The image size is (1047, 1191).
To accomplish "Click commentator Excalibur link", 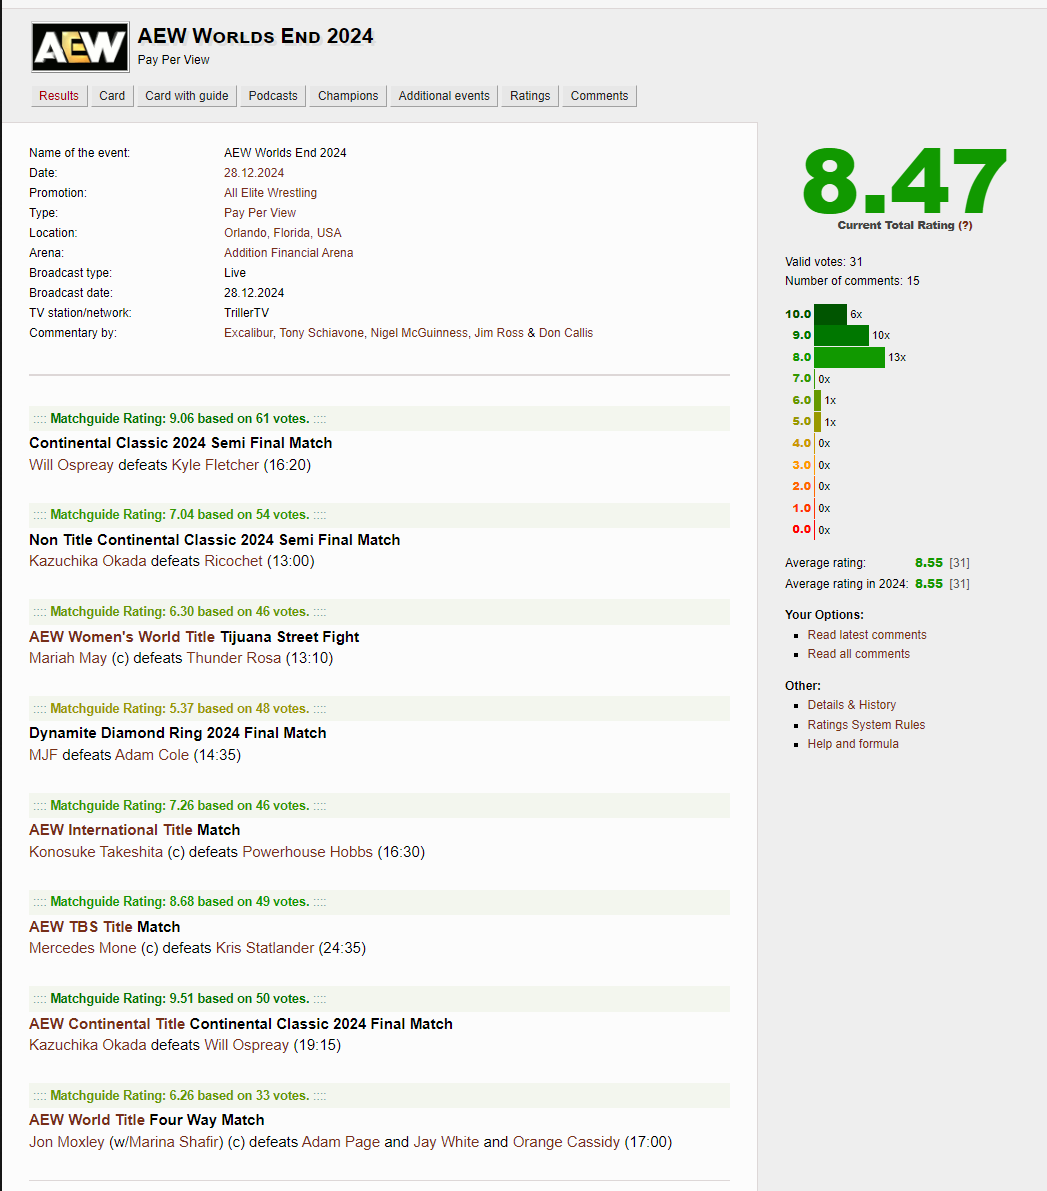I will click(x=248, y=333).
